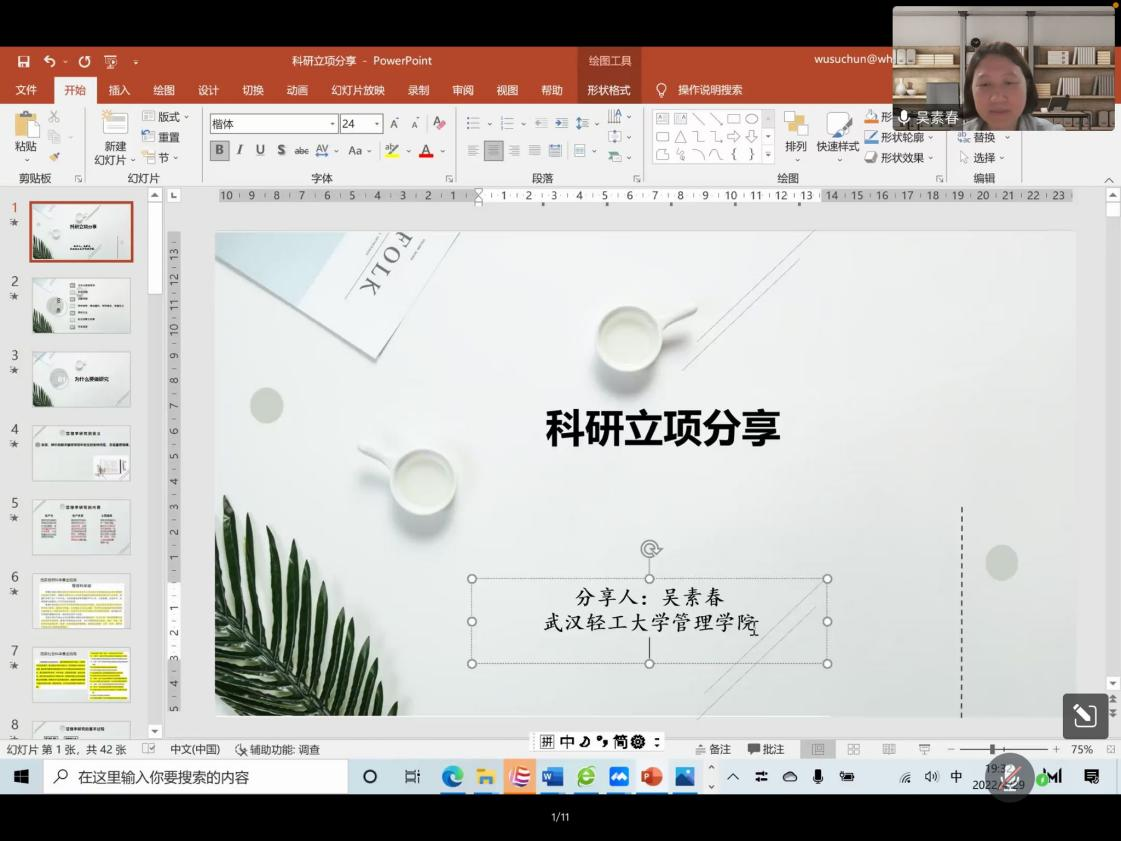Expand the Shape Outline (形状轮廓) dropdown

(x=932, y=137)
